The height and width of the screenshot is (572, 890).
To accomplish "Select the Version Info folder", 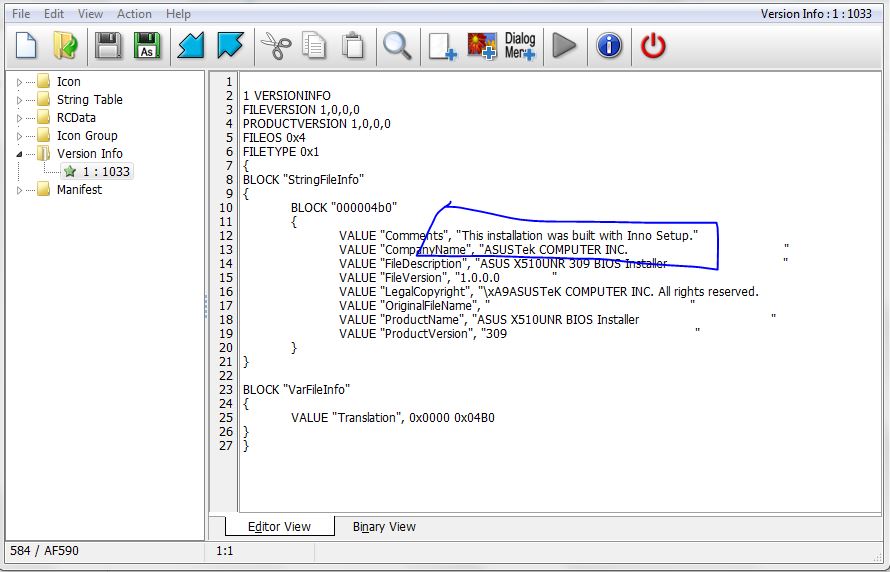I will [90, 153].
